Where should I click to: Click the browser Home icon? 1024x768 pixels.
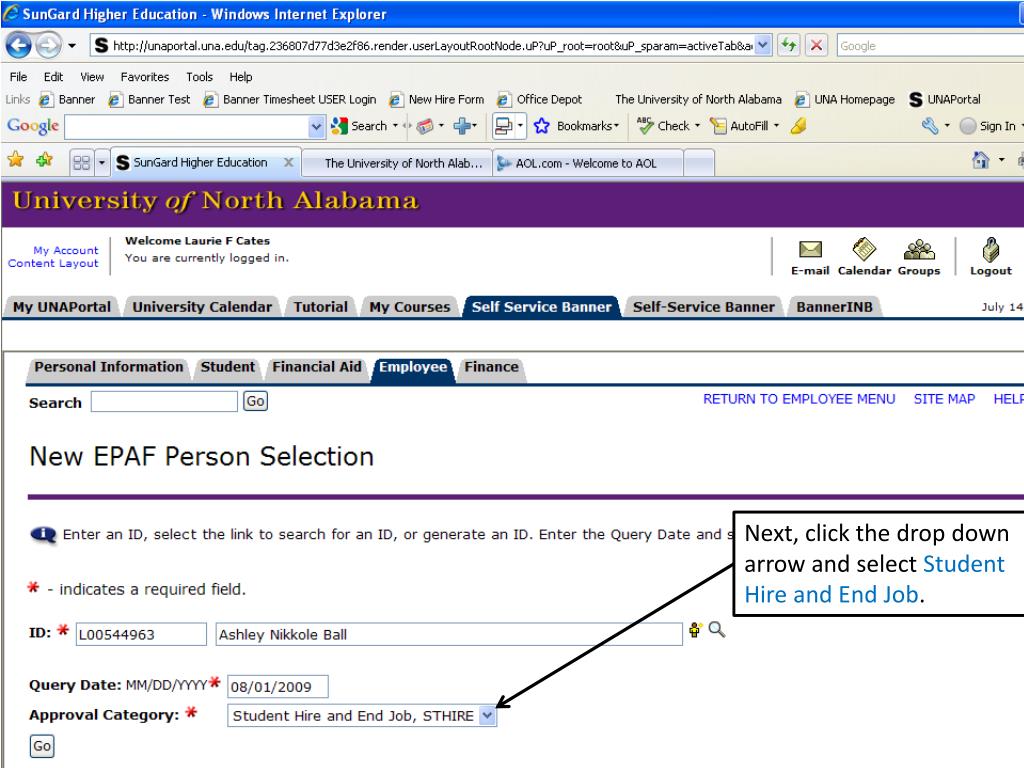980,160
